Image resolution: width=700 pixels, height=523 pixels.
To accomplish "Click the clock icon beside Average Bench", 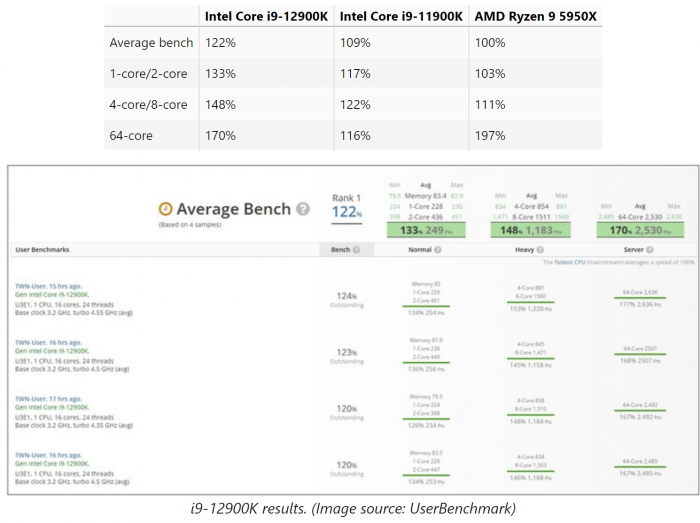I will pos(165,209).
